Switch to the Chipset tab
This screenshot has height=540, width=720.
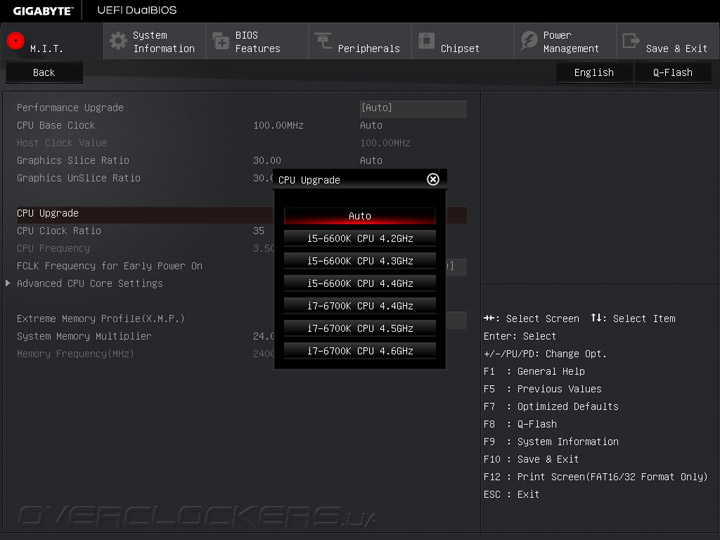click(462, 41)
